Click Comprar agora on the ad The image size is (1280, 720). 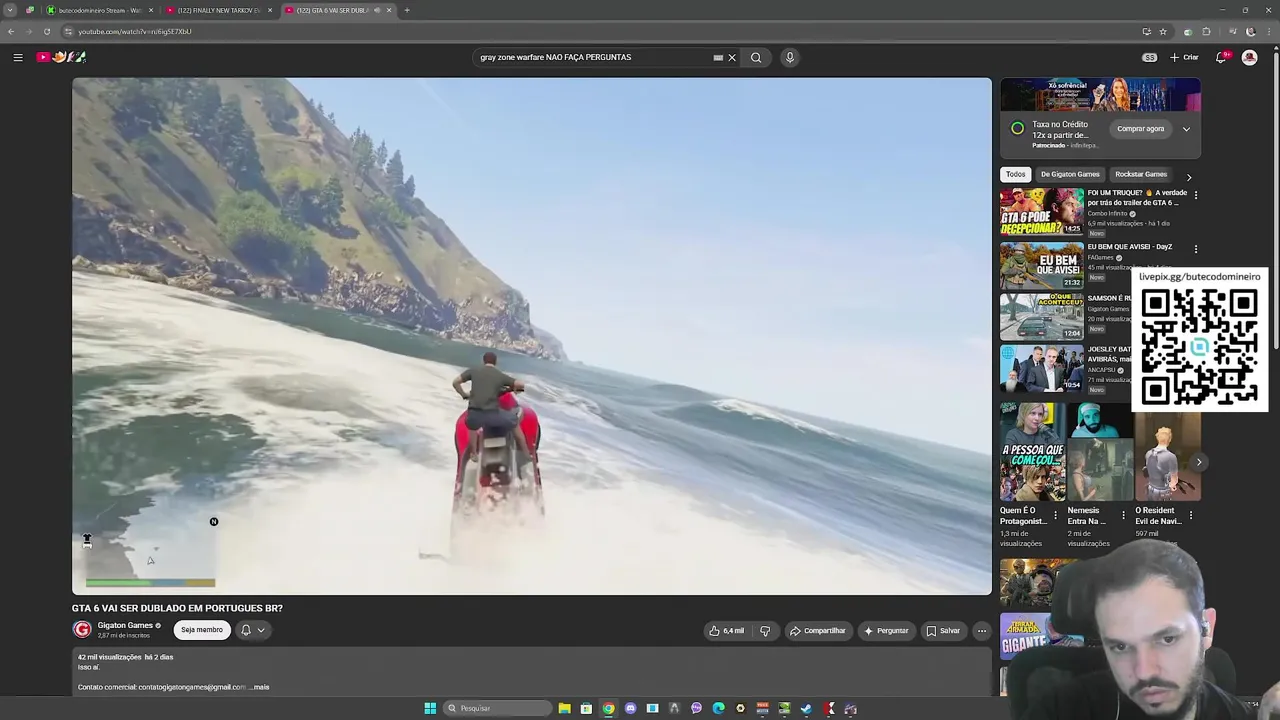pos(1141,128)
